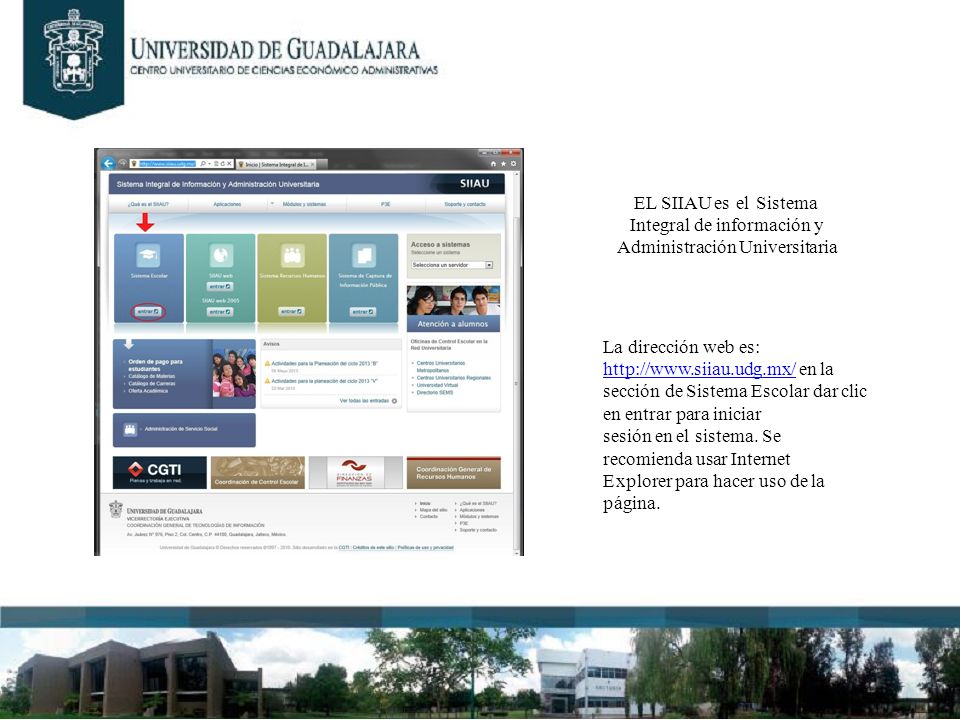The width and height of the screenshot is (960, 720).
Task: Open http://www.siiau.udg.mx/ hyperlink in slide text
Action: coord(699,369)
